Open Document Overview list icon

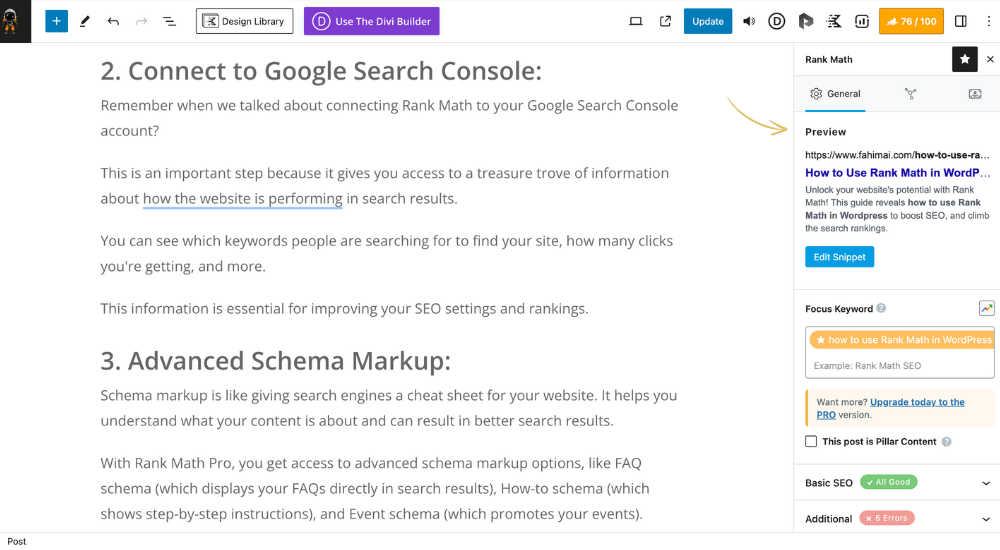(x=169, y=21)
